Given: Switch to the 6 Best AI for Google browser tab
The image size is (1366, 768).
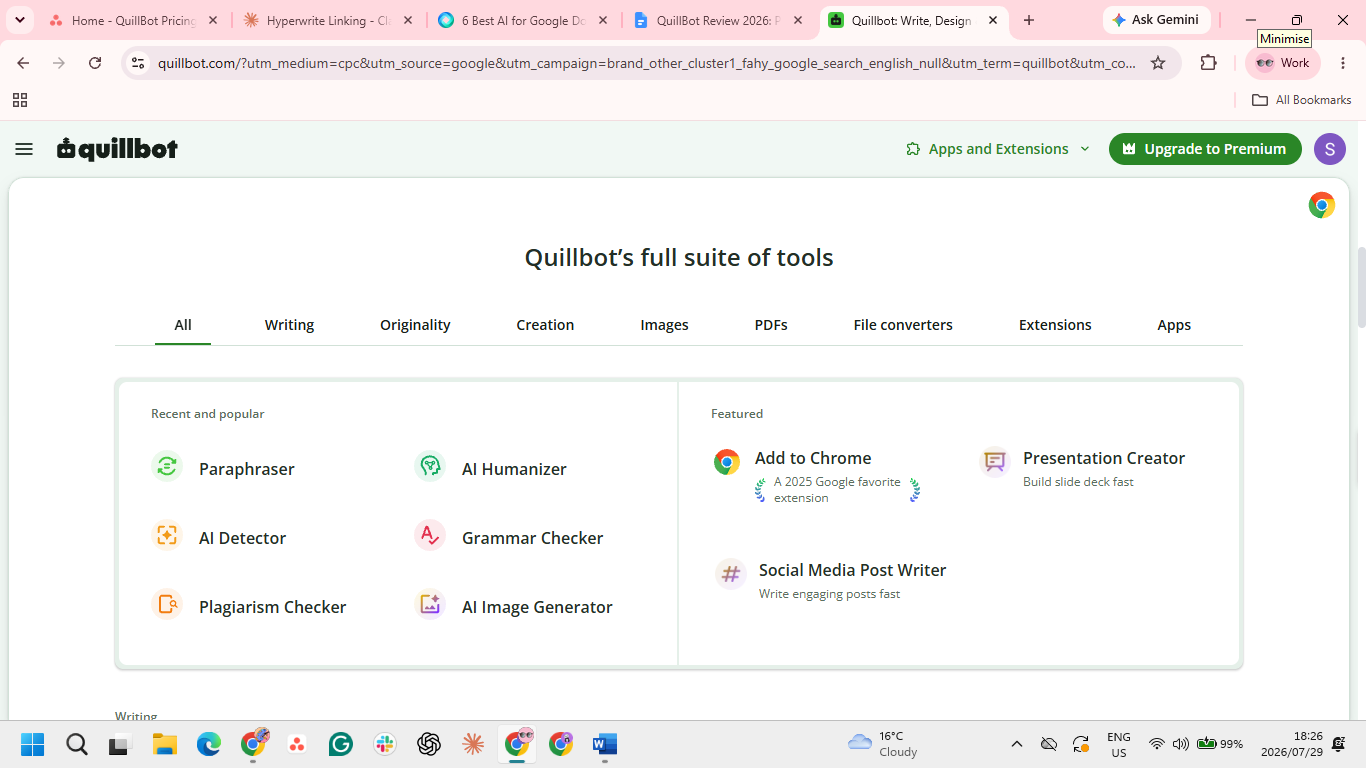Looking at the screenshot, I should pyautogui.click(x=523, y=20).
